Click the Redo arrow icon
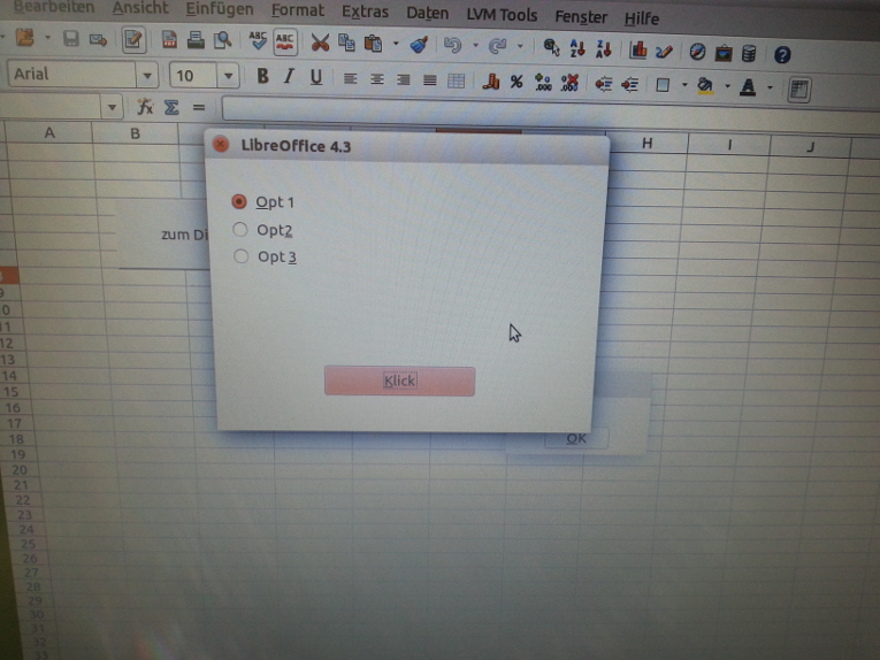Viewport: 880px width, 660px height. (497, 46)
